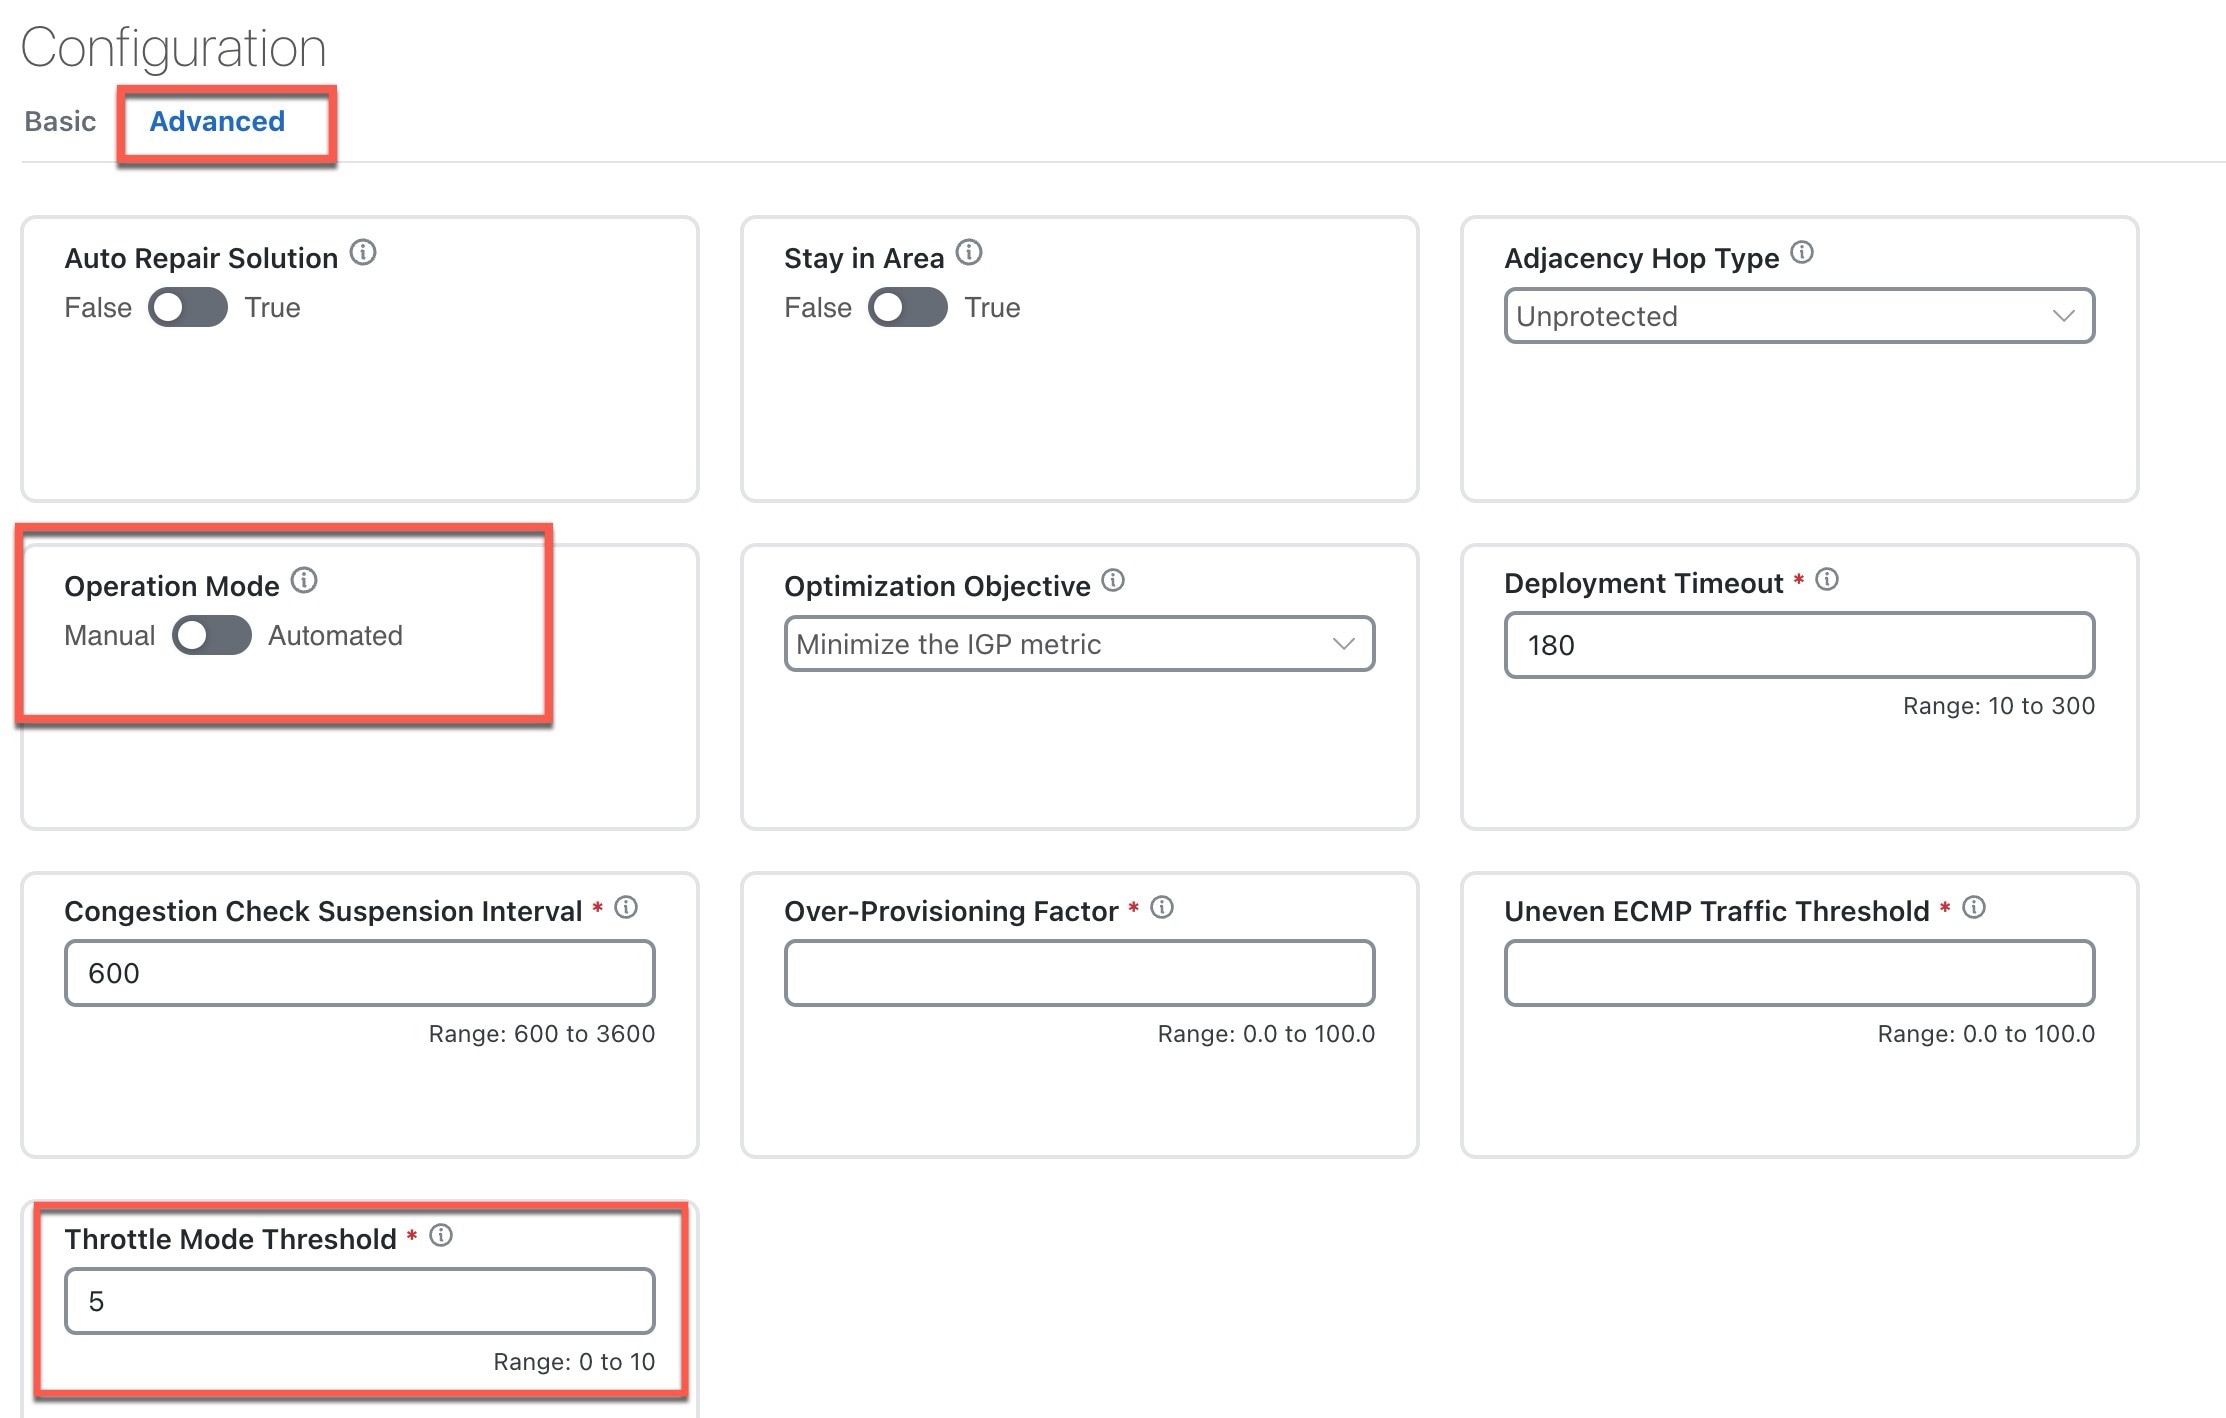Screen dimensions: 2226x1418
Task: View info for Adjacency Hop Type
Action: [x=1803, y=253]
